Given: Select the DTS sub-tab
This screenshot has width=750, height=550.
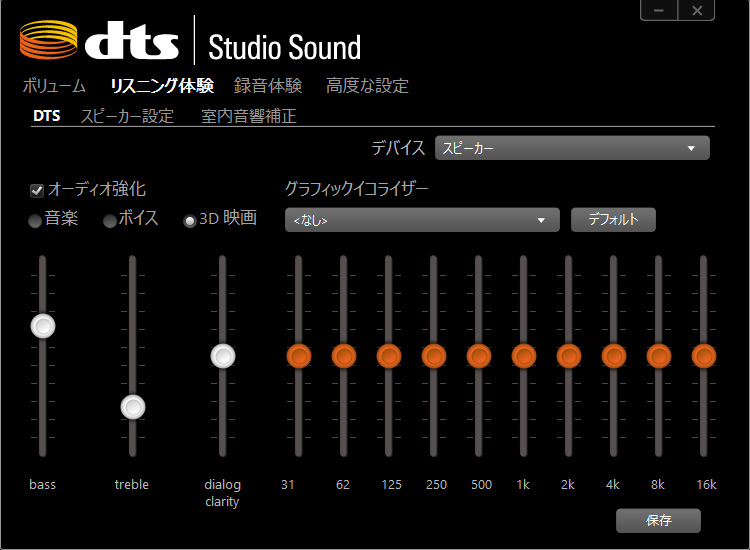Looking at the screenshot, I should pos(46,116).
